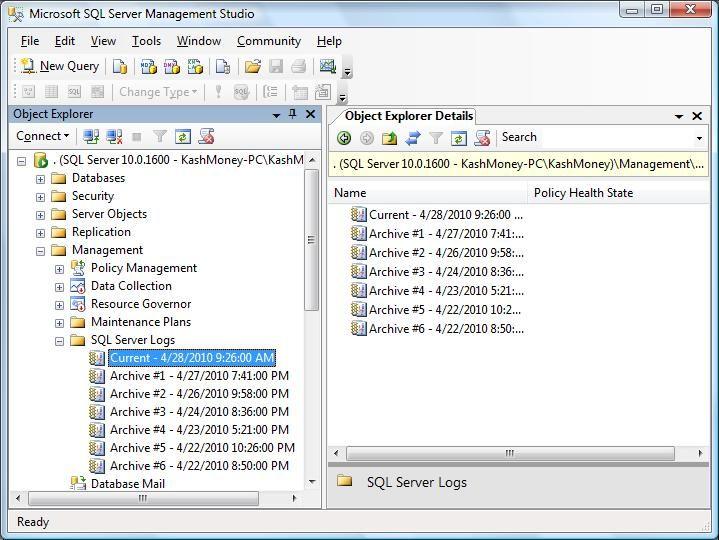The width and height of the screenshot is (719, 540).
Task: Open the Window menu
Action: click(199, 41)
